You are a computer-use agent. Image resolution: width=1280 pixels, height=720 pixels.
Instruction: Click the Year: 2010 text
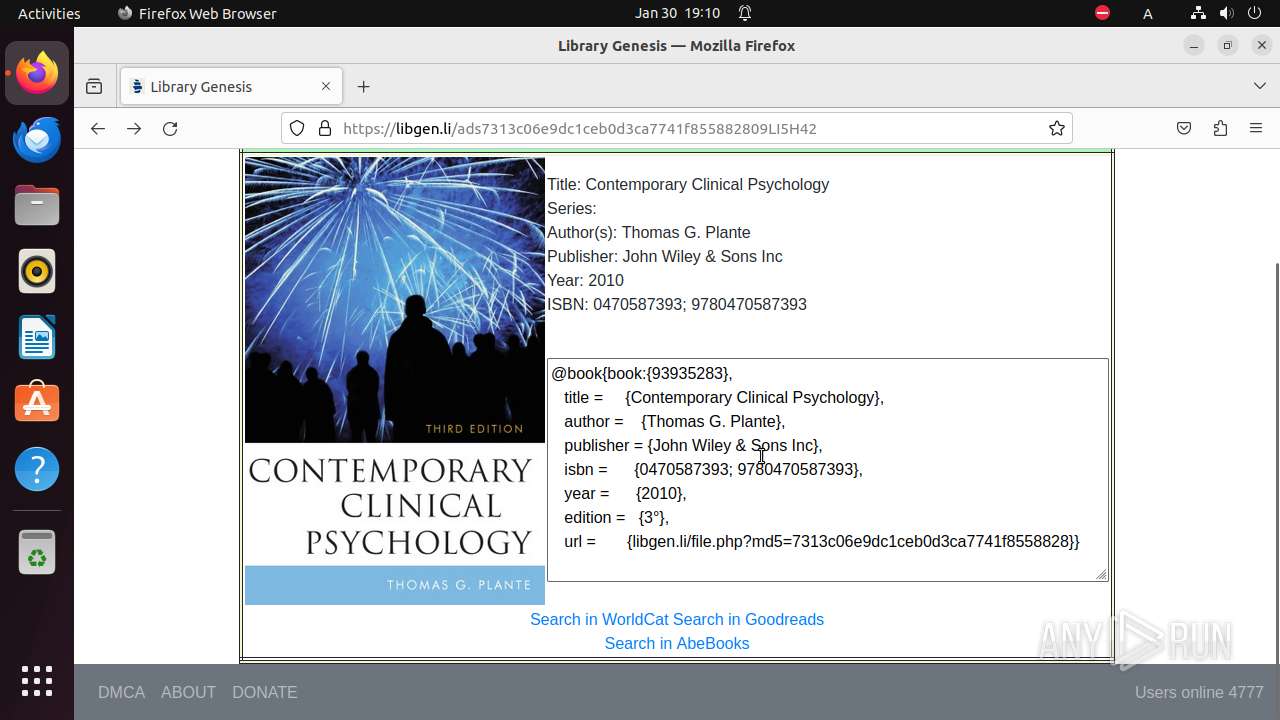pos(585,280)
